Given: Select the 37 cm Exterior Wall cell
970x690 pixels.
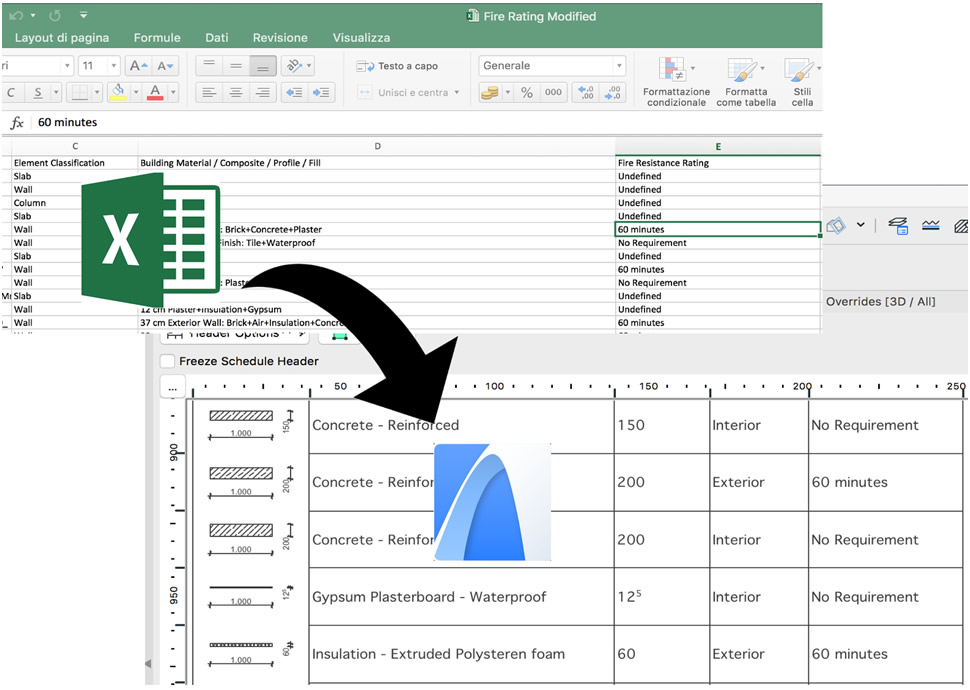Looking at the screenshot, I should pyautogui.click(x=377, y=322).
